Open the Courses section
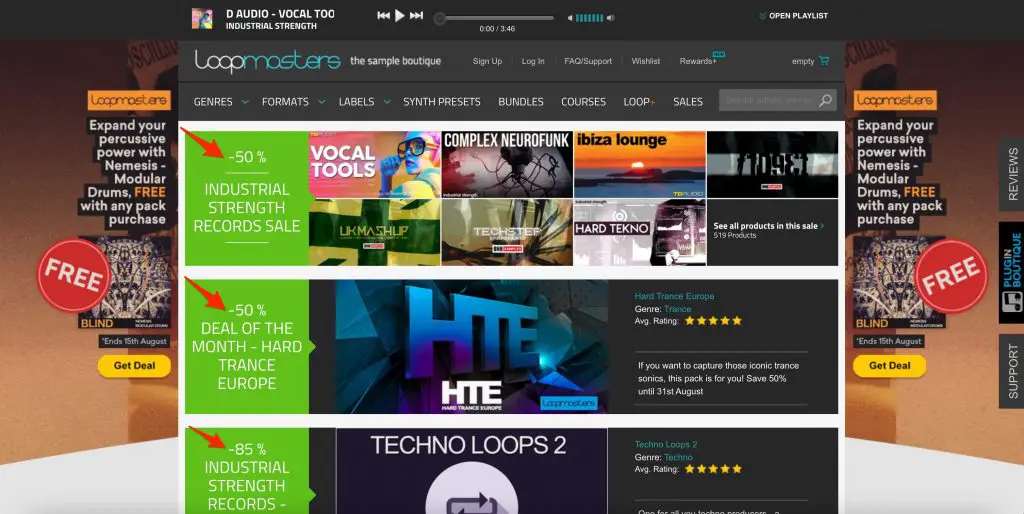This screenshot has width=1024, height=514. click(x=583, y=102)
